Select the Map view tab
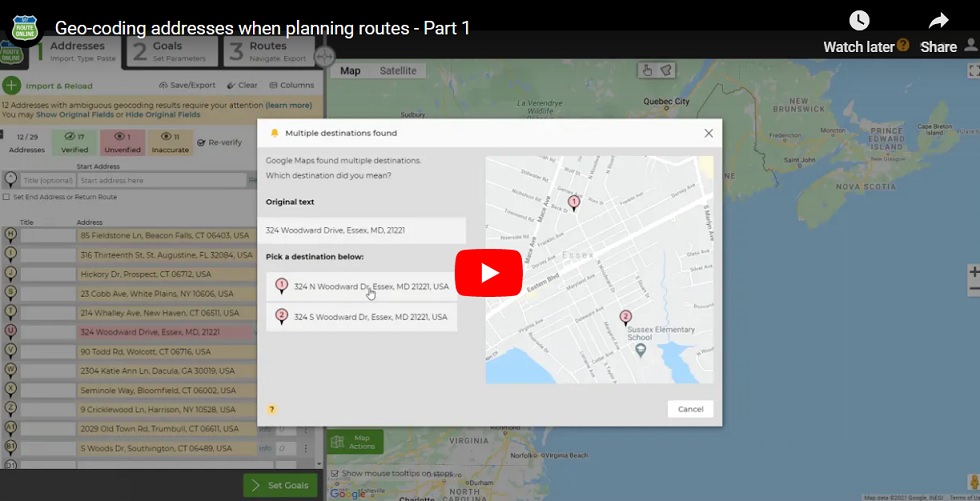Image resolution: width=980 pixels, height=501 pixels. 350,71
